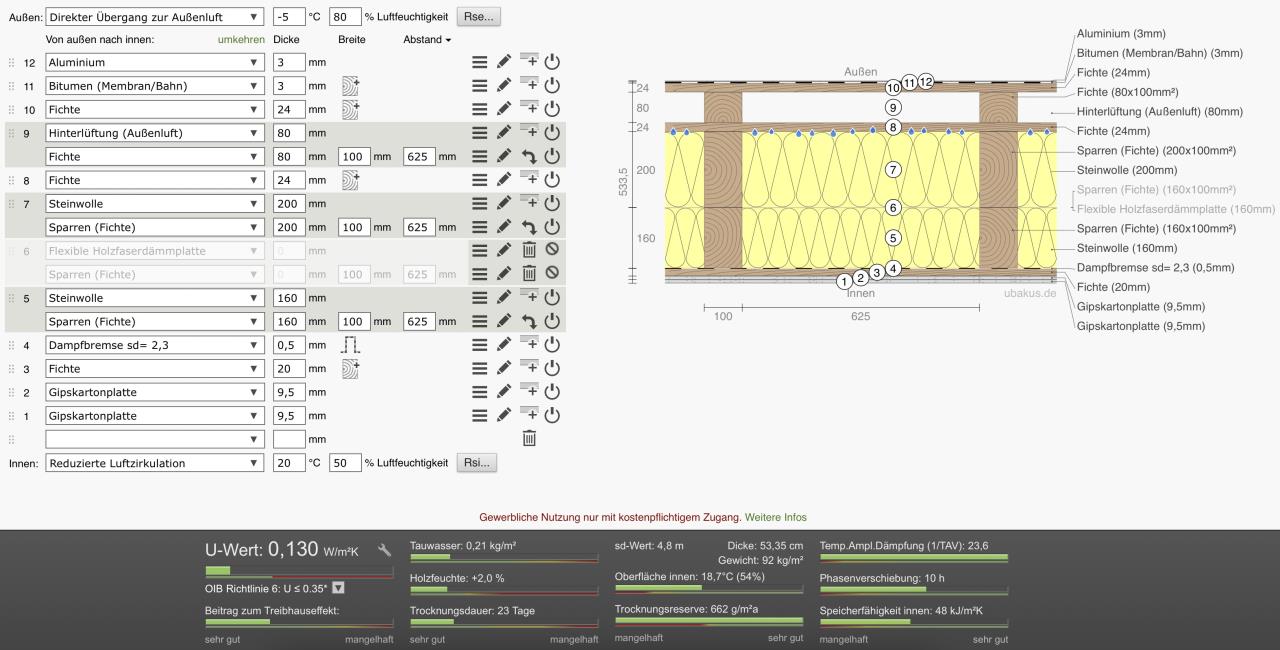This screenshot has width=1280, height=650.
Task: Click the outside temperature field showing -5
Action: [289, 17]
